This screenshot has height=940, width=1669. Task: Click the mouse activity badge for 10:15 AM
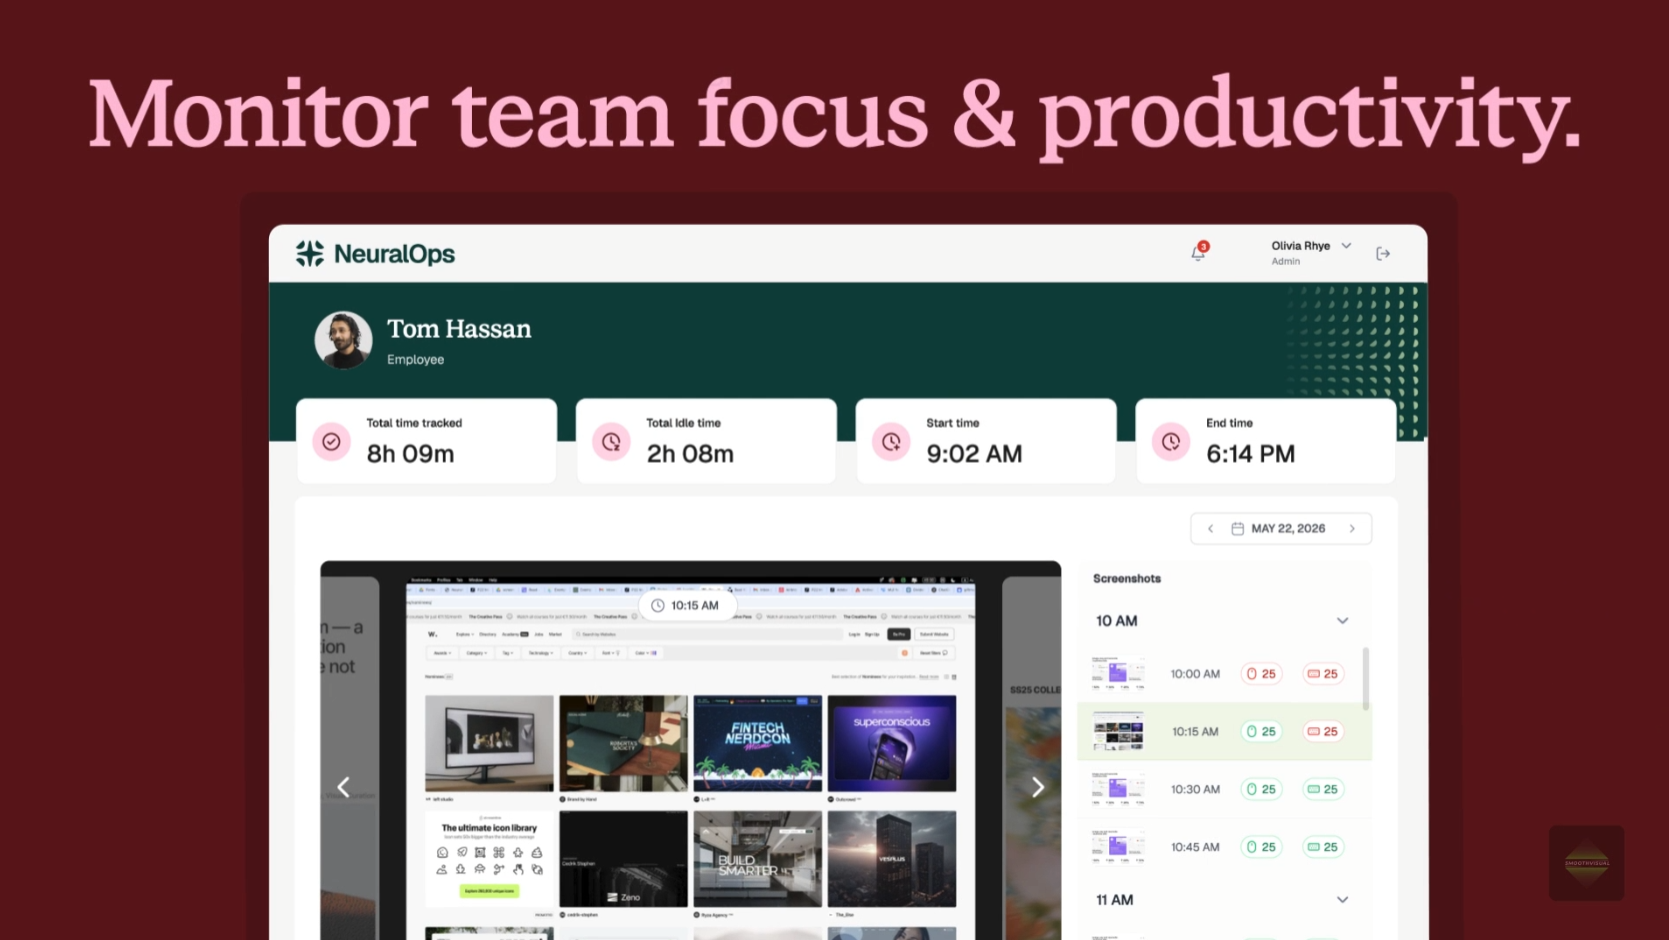pos(1262,732)
